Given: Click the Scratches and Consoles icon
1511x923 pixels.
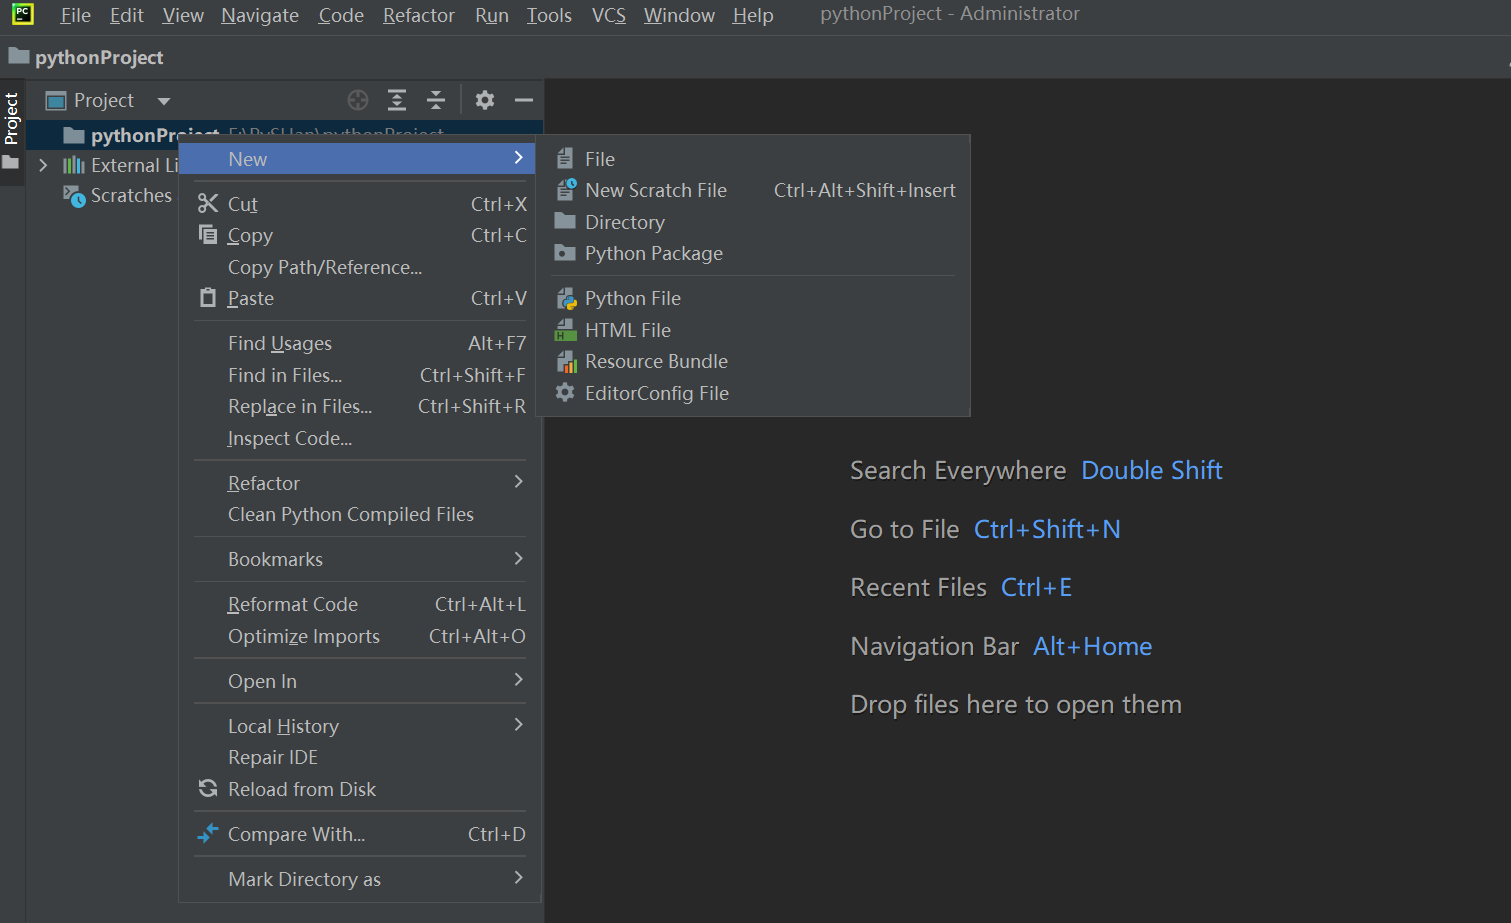Looking at the screenshot, I should pyautogui.click(x=74, y=196).
